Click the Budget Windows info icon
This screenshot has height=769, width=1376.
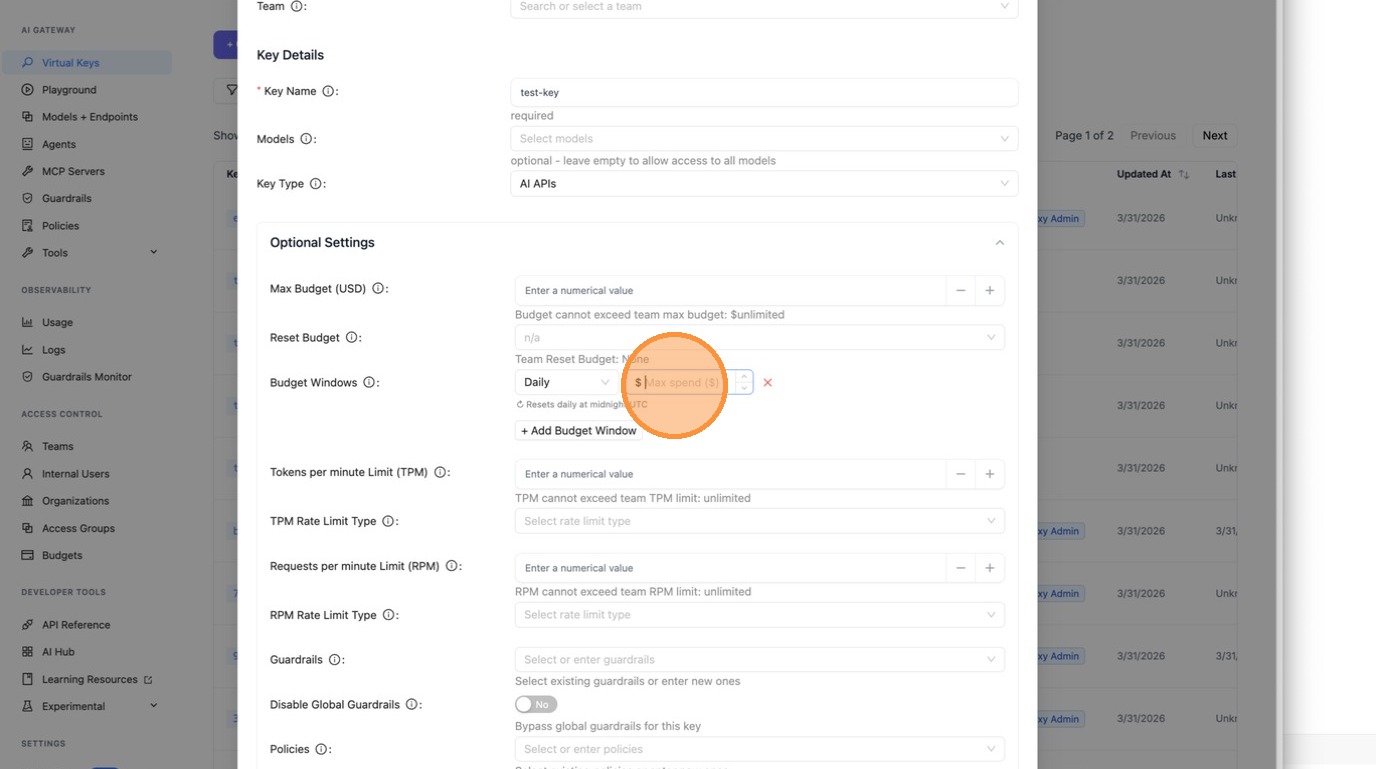pyautogui.click(x=369, y=383)
